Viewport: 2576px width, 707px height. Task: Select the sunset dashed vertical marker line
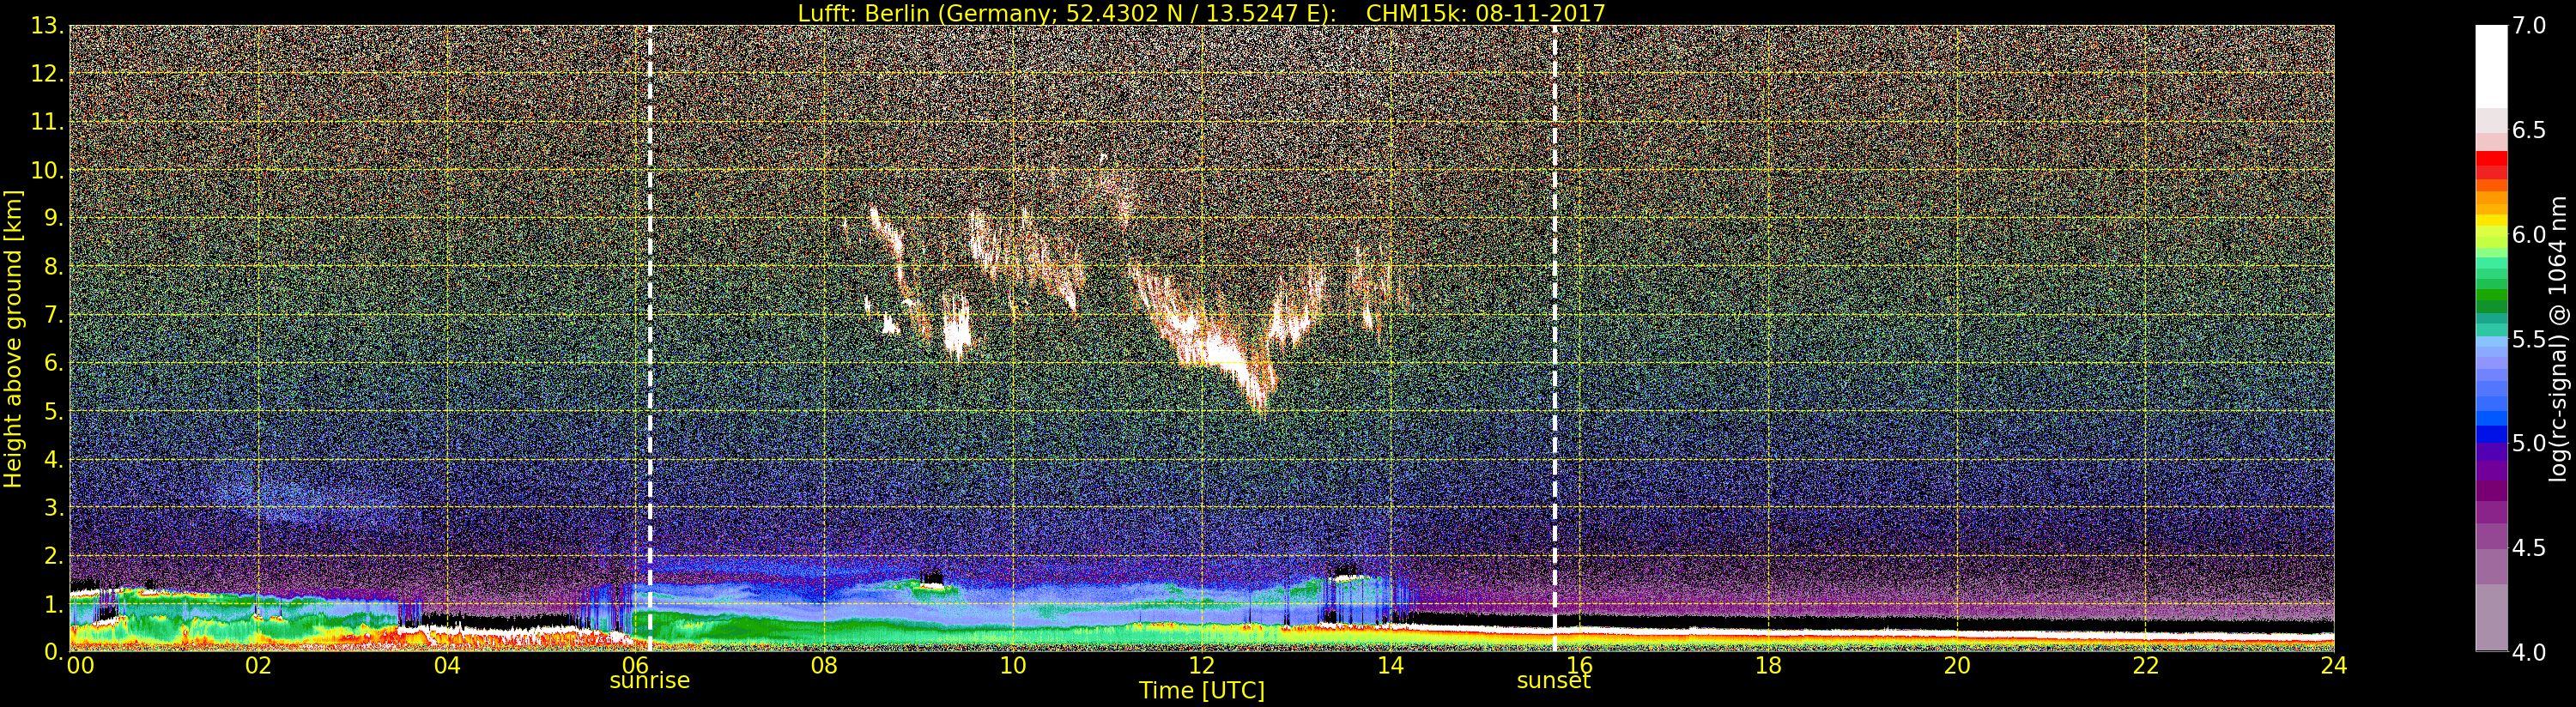[1555, 338]
